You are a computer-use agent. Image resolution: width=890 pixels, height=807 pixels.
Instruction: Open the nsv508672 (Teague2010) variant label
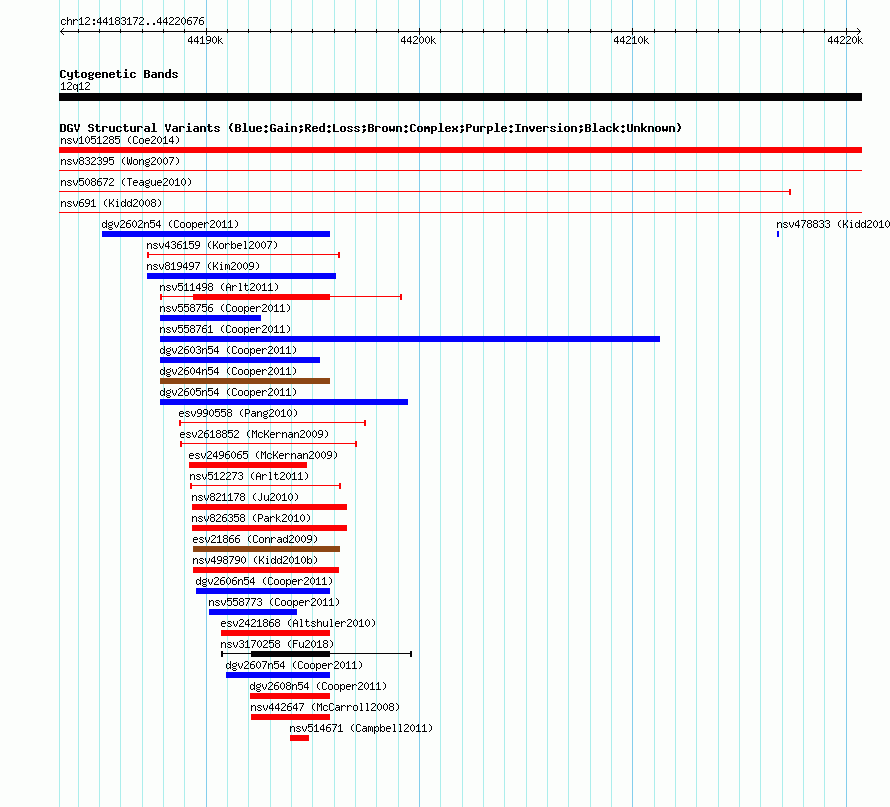pos(126,182)
